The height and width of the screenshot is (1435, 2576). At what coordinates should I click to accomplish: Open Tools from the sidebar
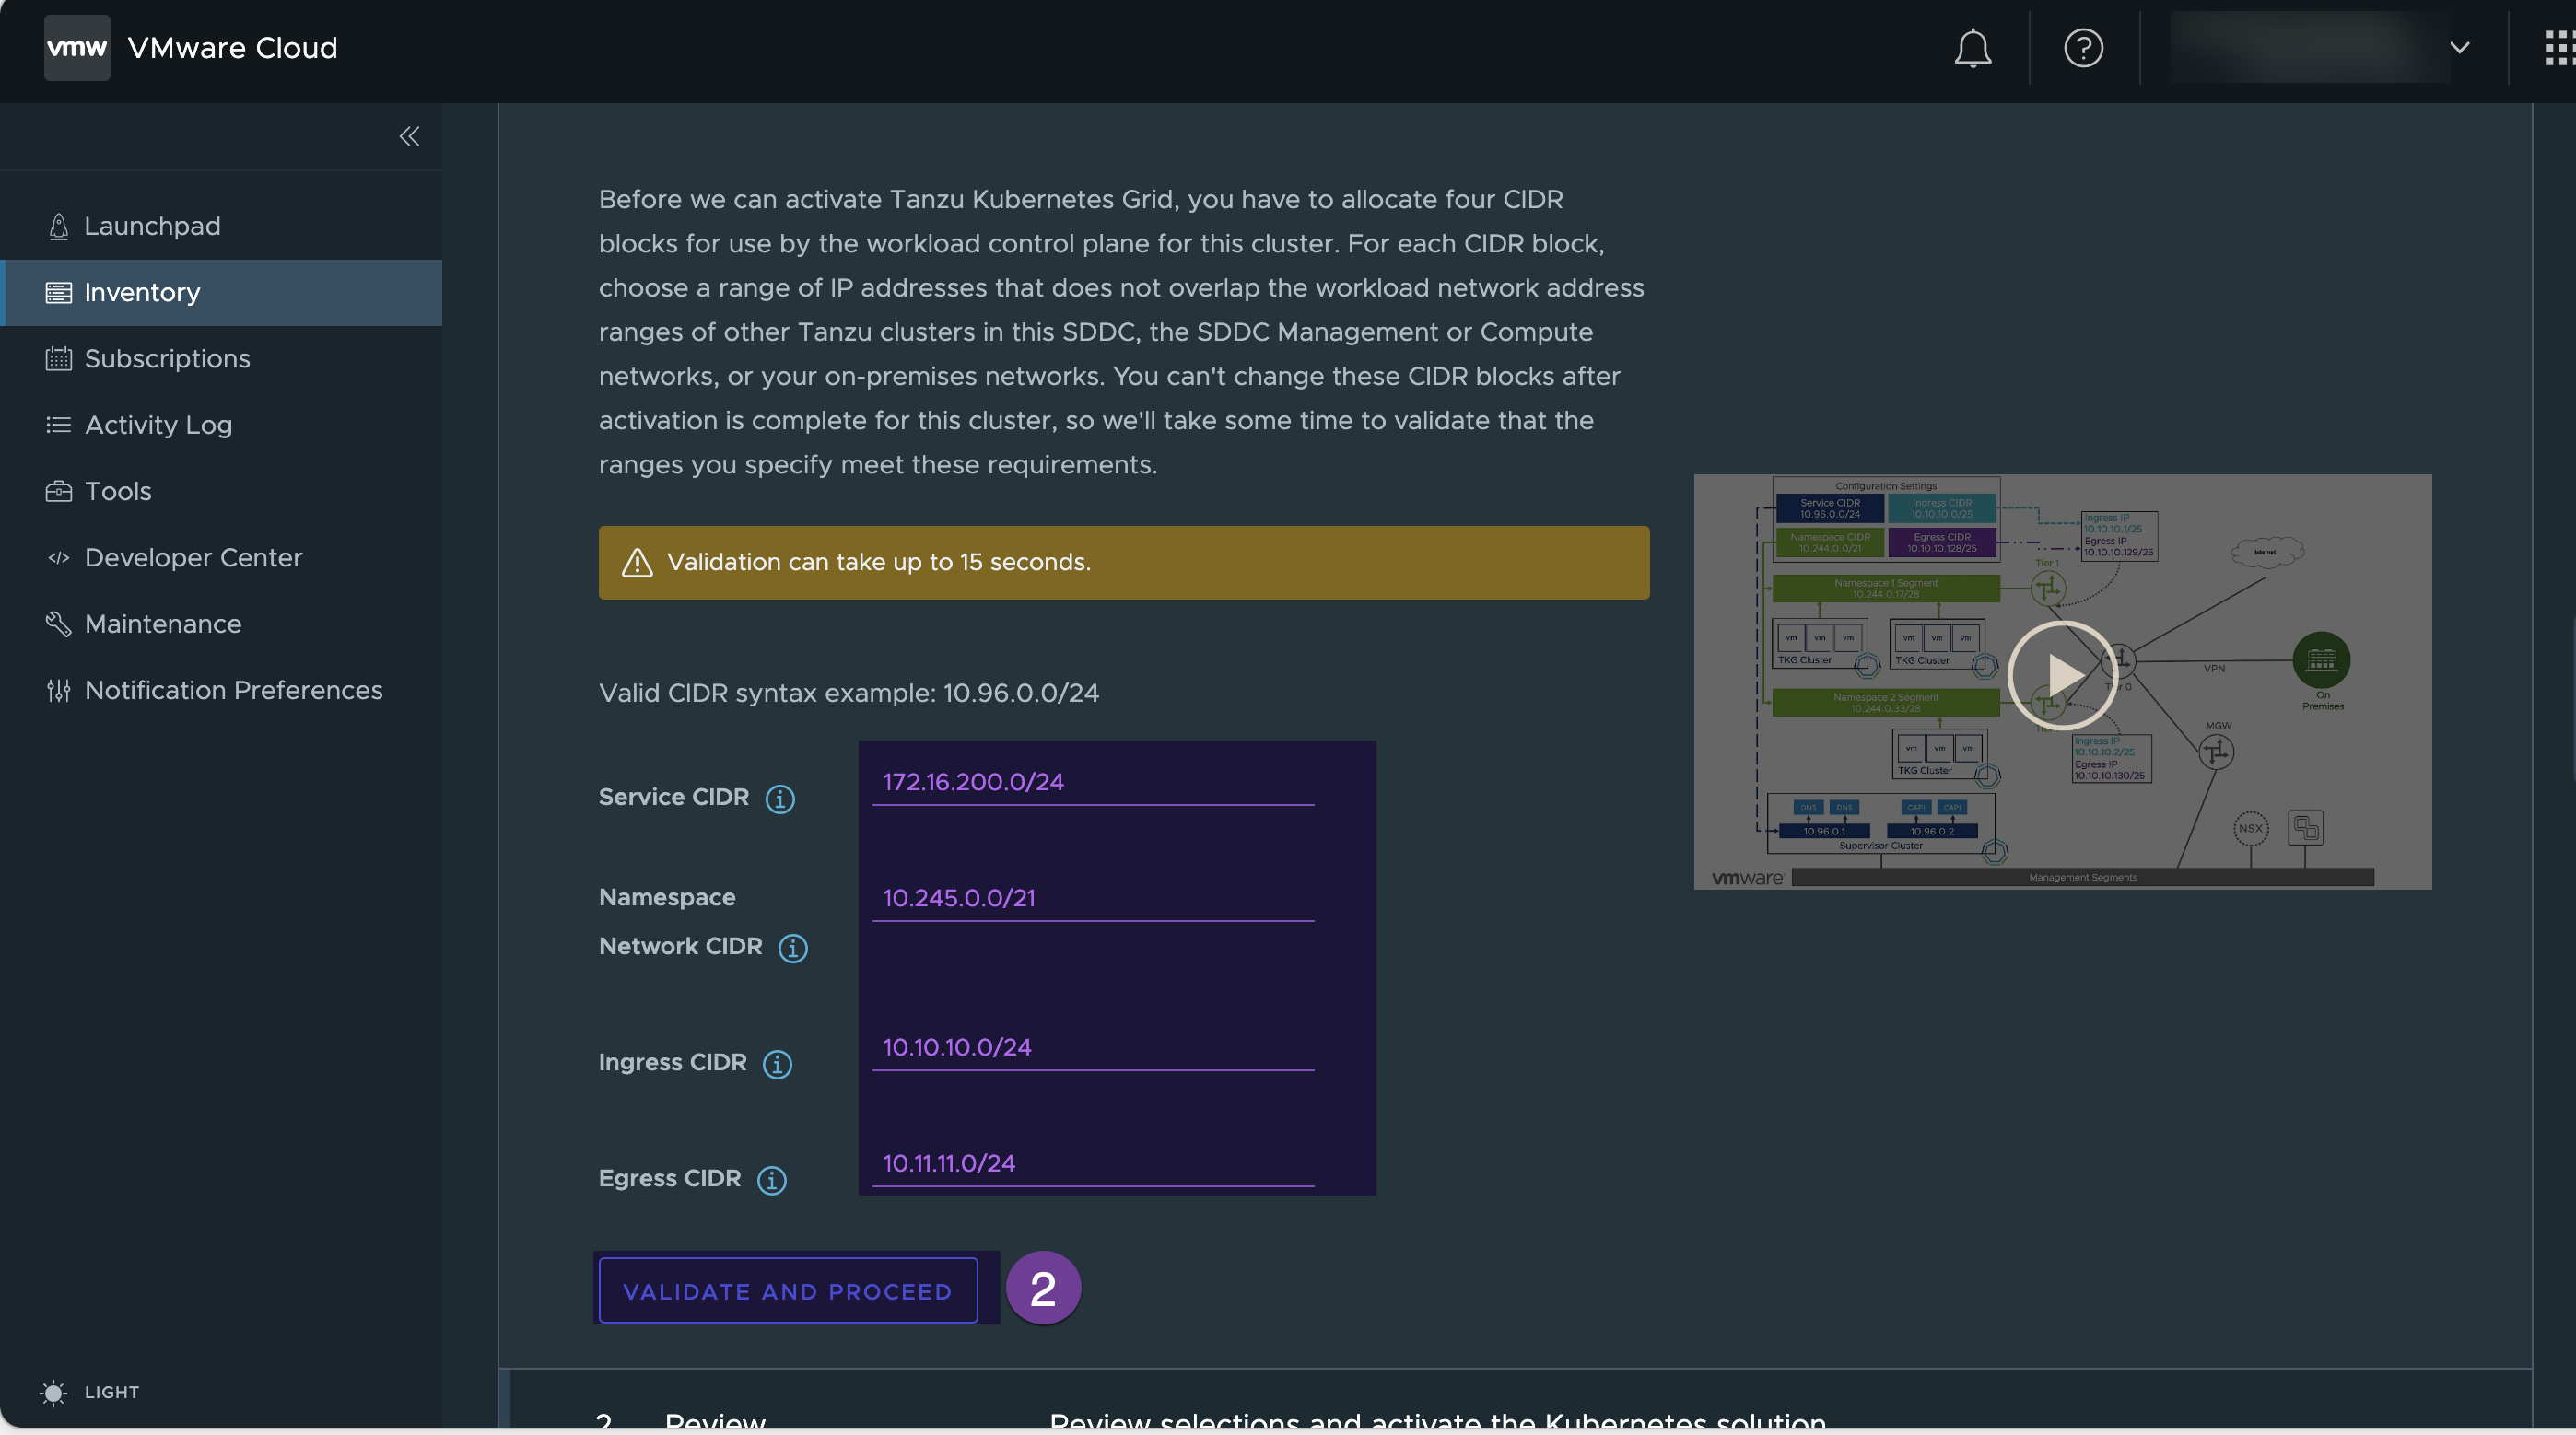point(221,491)
